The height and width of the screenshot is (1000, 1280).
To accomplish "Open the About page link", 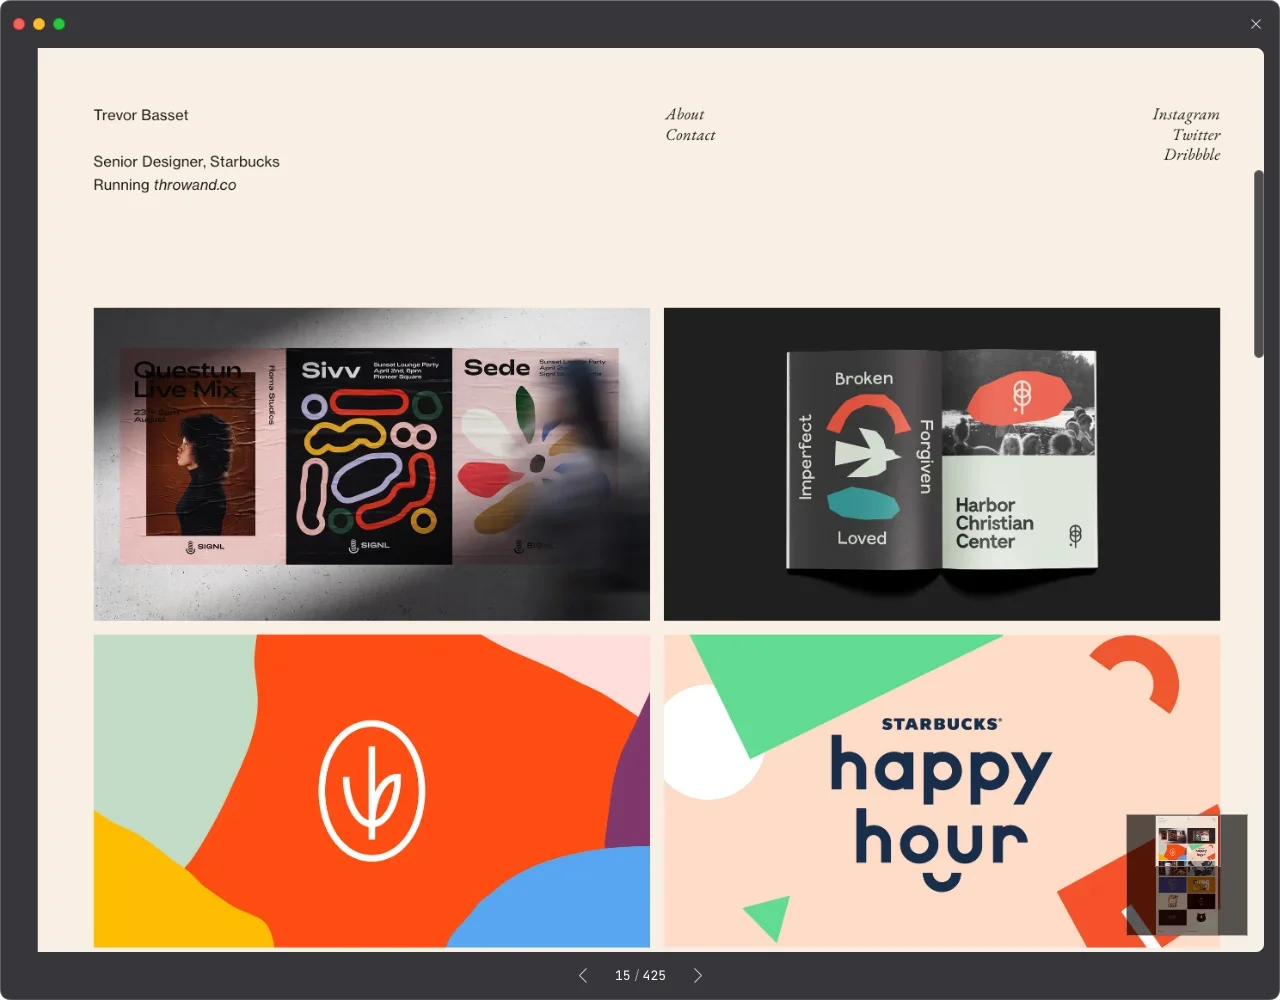I will pyautogui.click(x=685, y=114).
